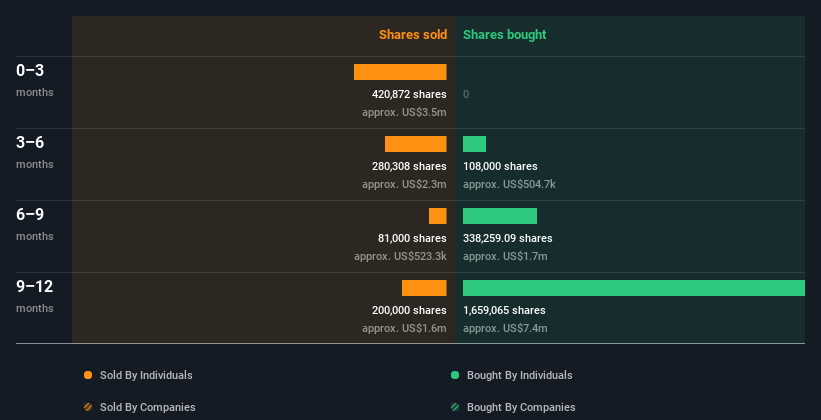Click the approx. US$523.3k value
The image size is (821, 420).
point(401,256)
